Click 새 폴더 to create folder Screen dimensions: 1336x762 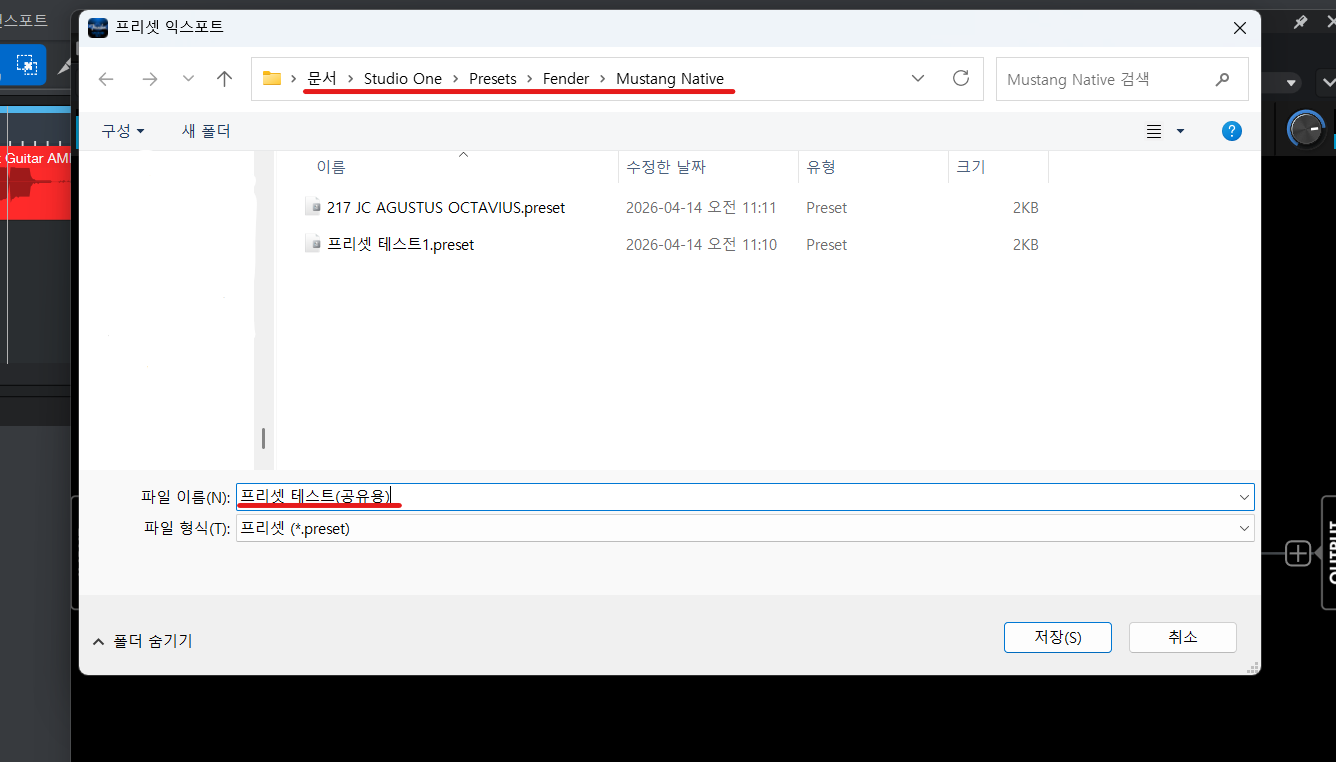pyautogui.click(x=206, y=131)
